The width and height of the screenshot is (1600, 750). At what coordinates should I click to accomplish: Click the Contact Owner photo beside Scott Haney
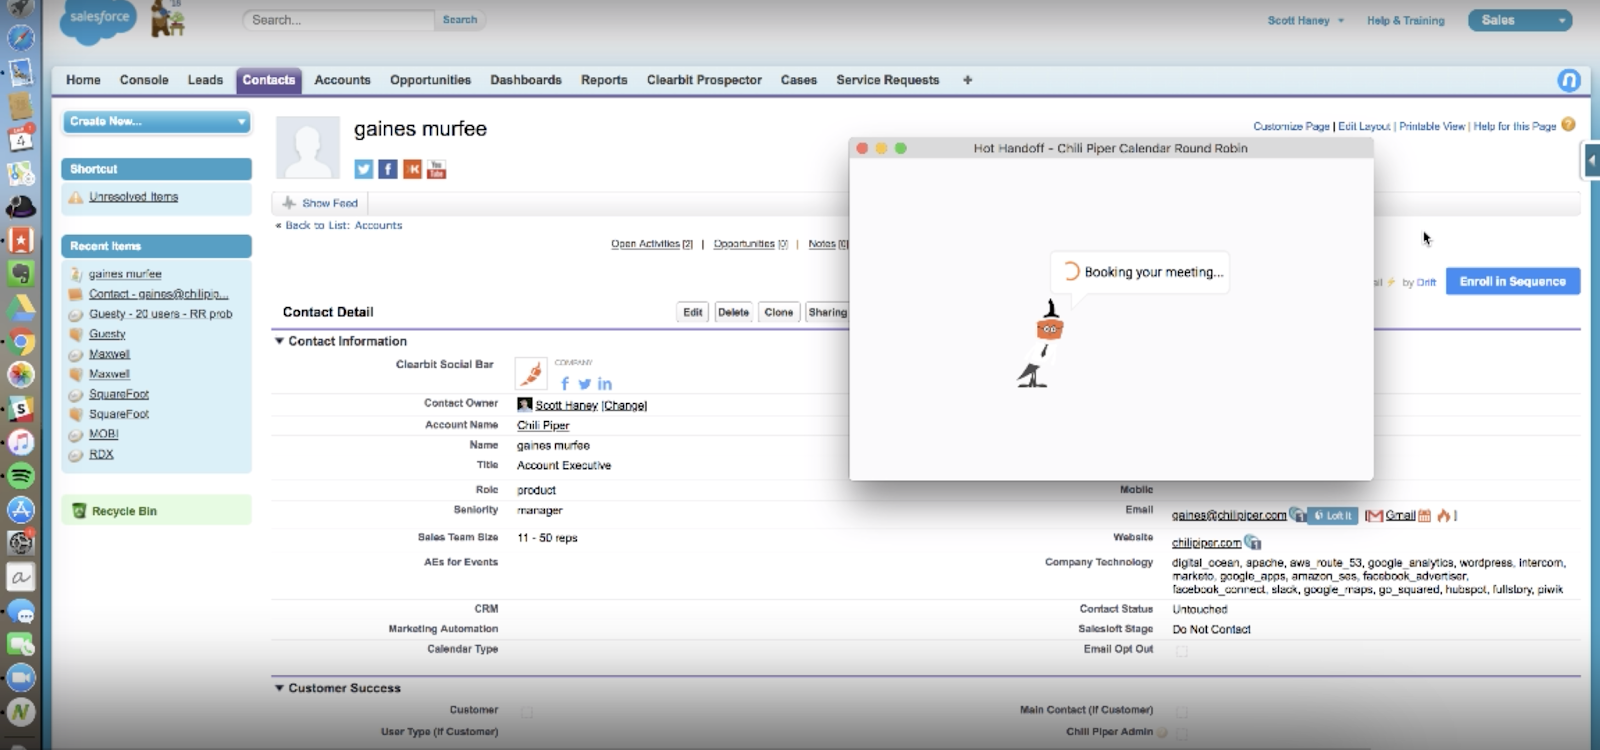pos(524,405)
